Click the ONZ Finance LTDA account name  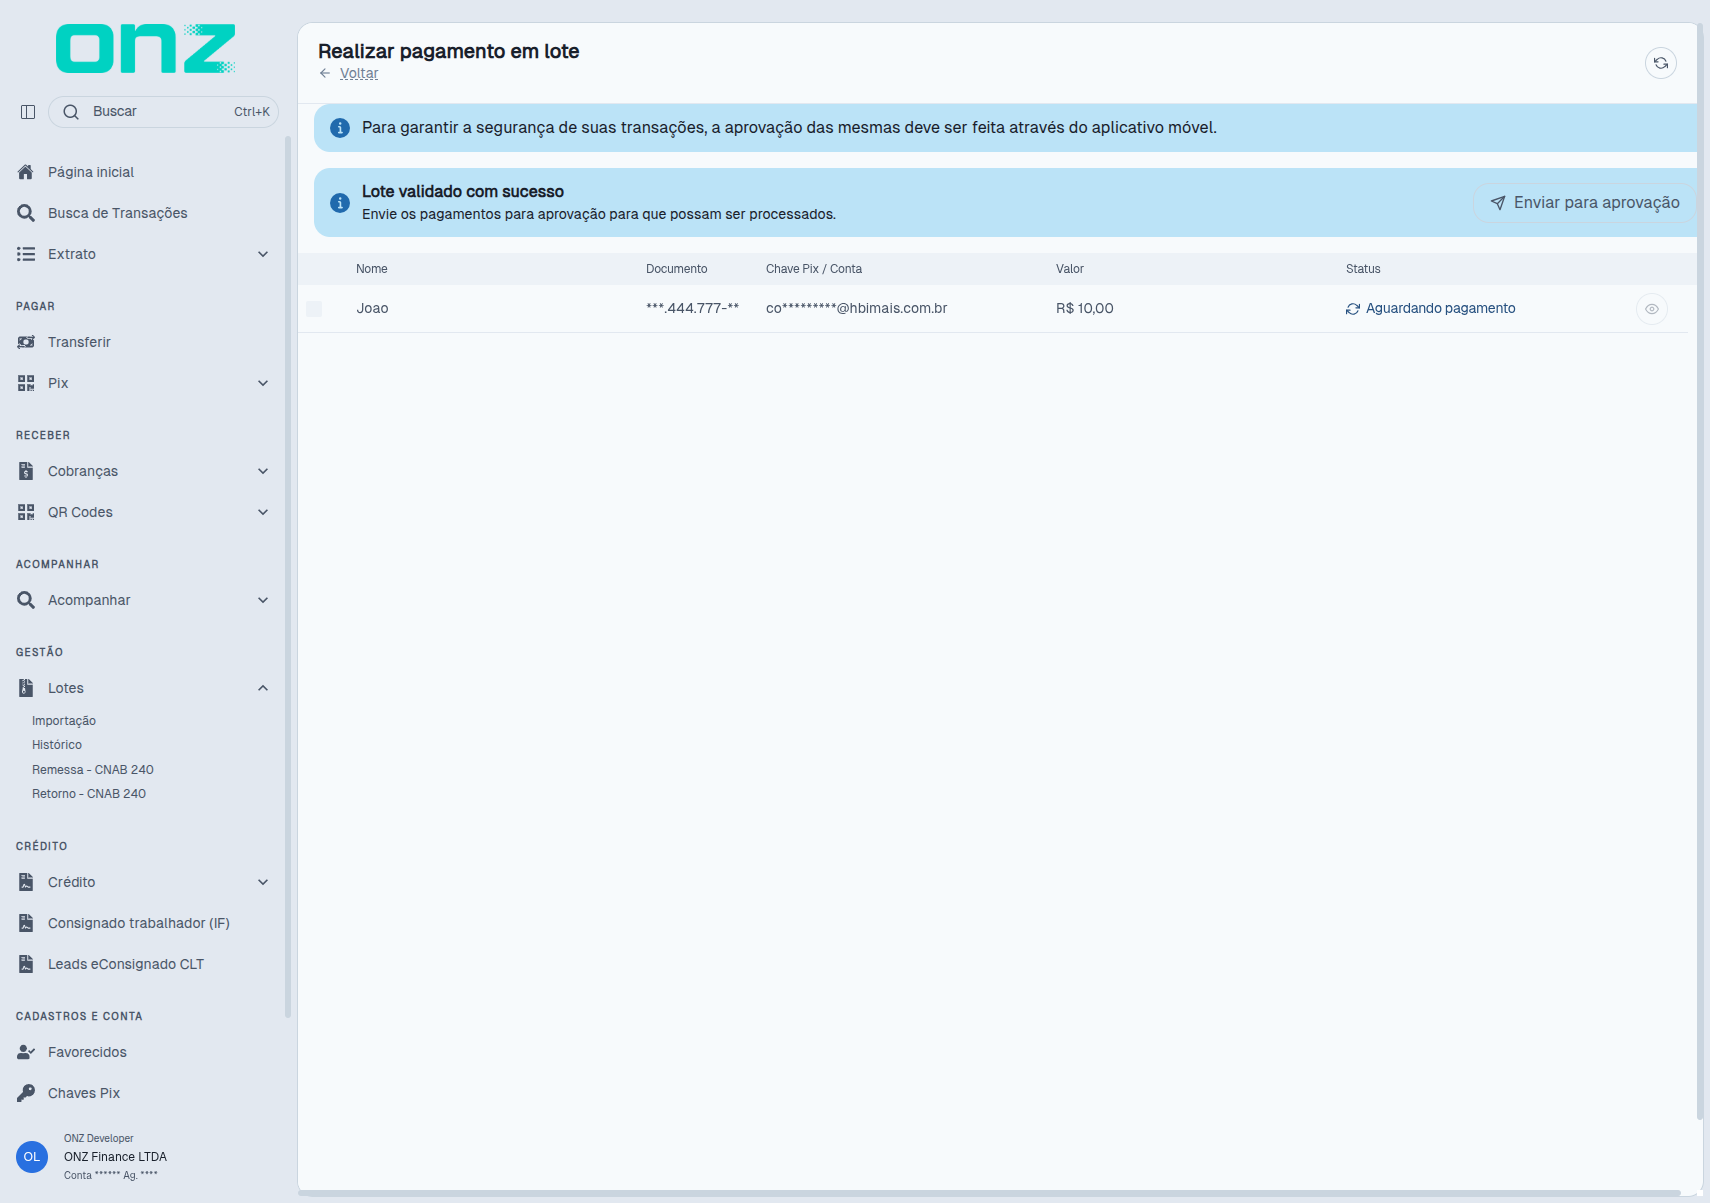tap(116, 1157)
